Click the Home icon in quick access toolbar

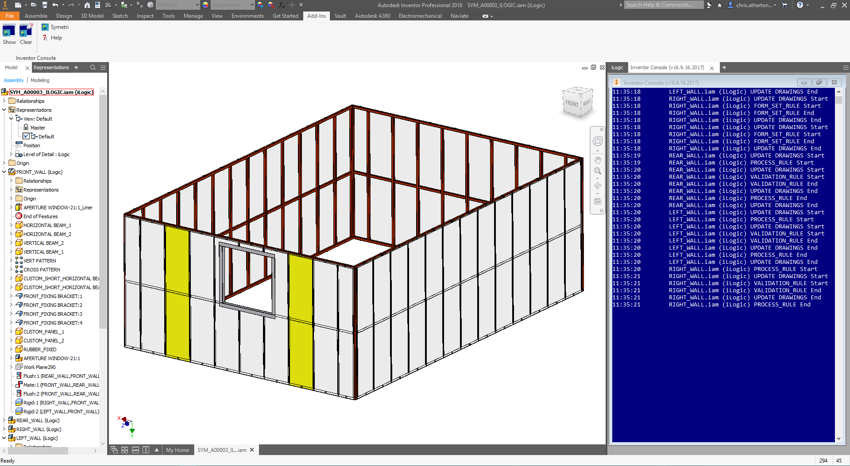(87, 5)
